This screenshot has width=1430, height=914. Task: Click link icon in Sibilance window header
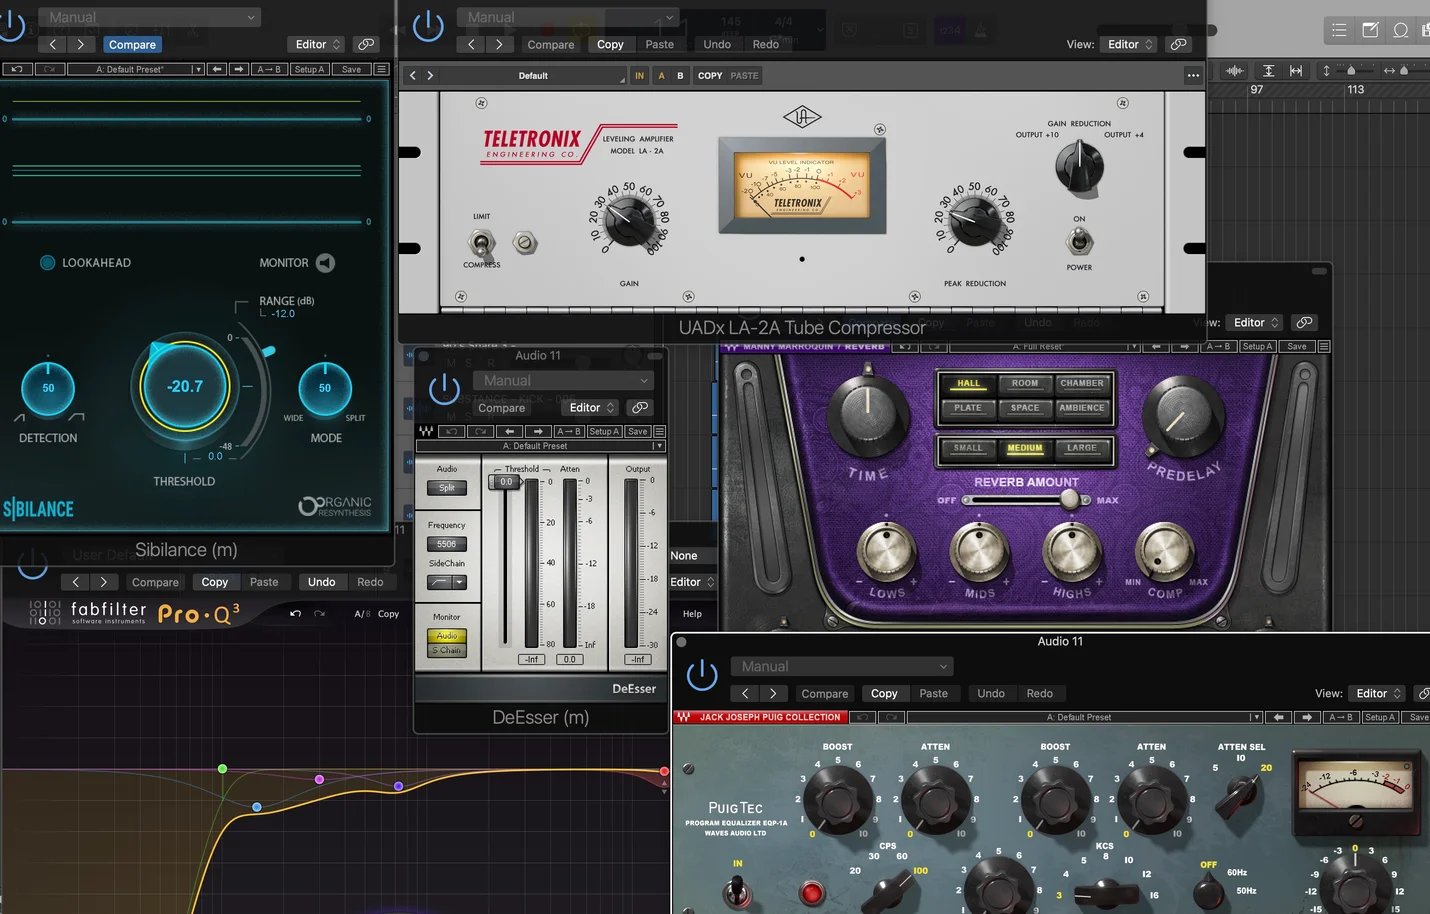click(367, 44)
